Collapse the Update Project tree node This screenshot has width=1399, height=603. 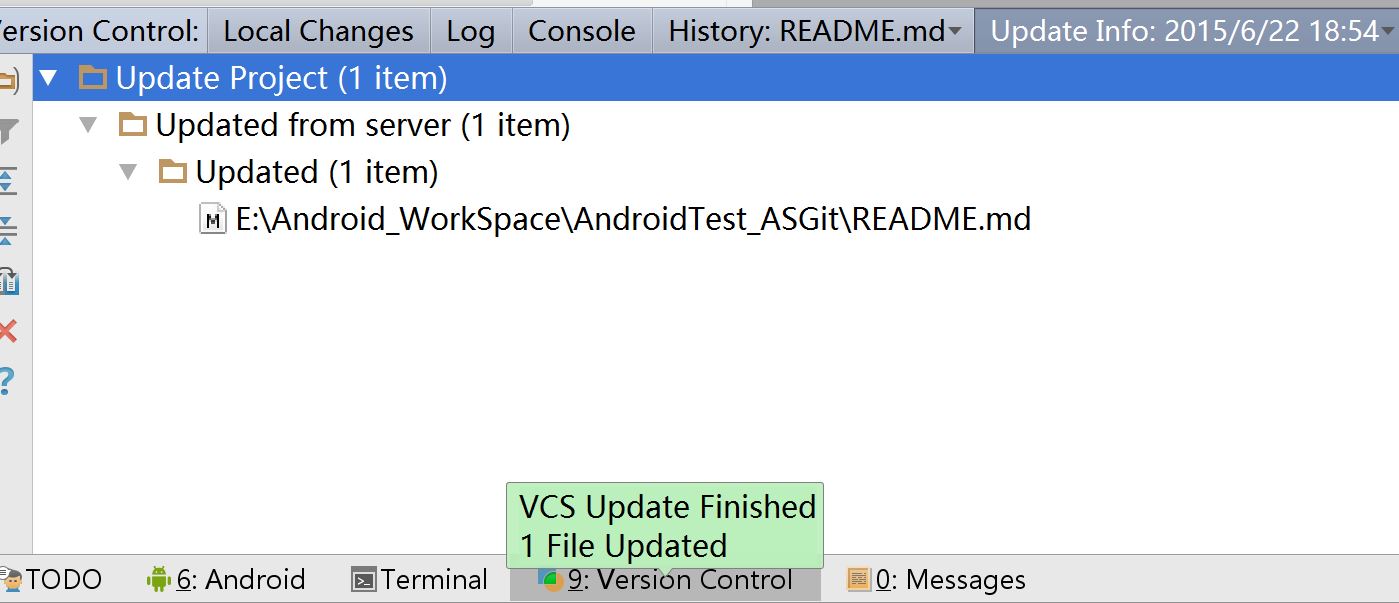tap(48, 78)
